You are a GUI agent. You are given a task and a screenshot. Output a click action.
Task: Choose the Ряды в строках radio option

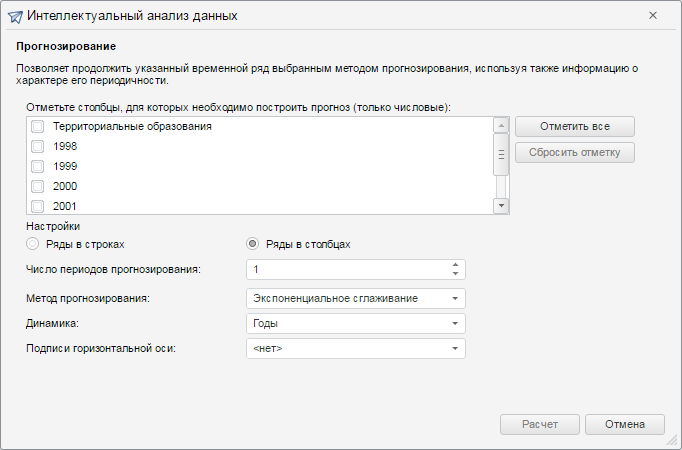coord(33,244)
